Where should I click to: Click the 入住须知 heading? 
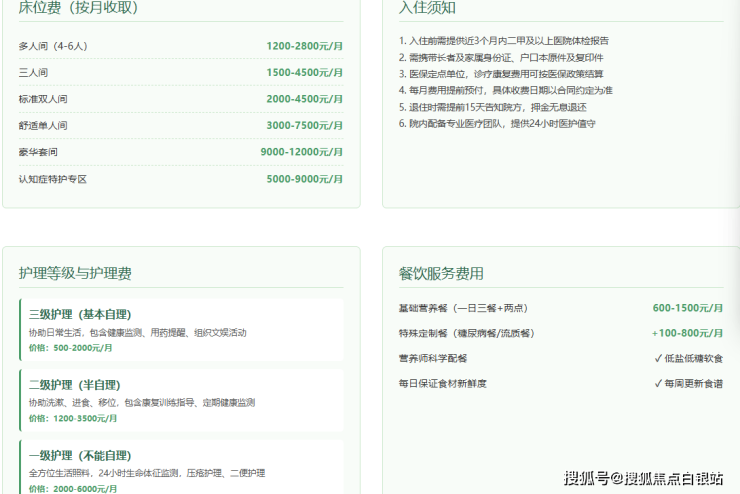427,7
